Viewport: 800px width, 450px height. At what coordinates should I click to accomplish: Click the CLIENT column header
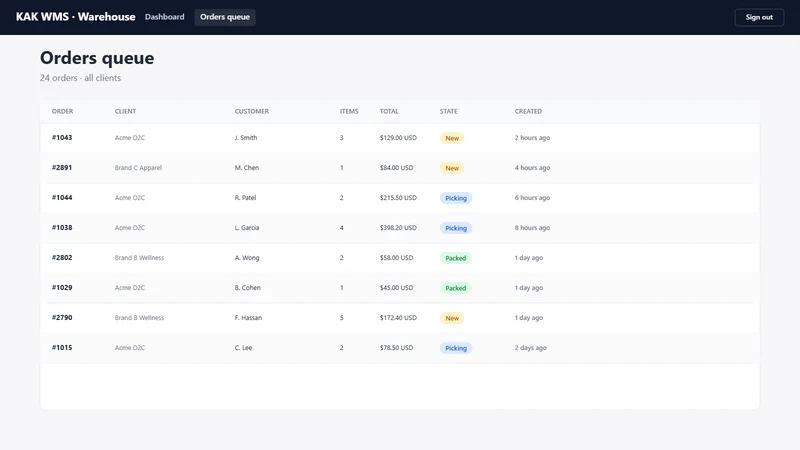tap(126, 111)
